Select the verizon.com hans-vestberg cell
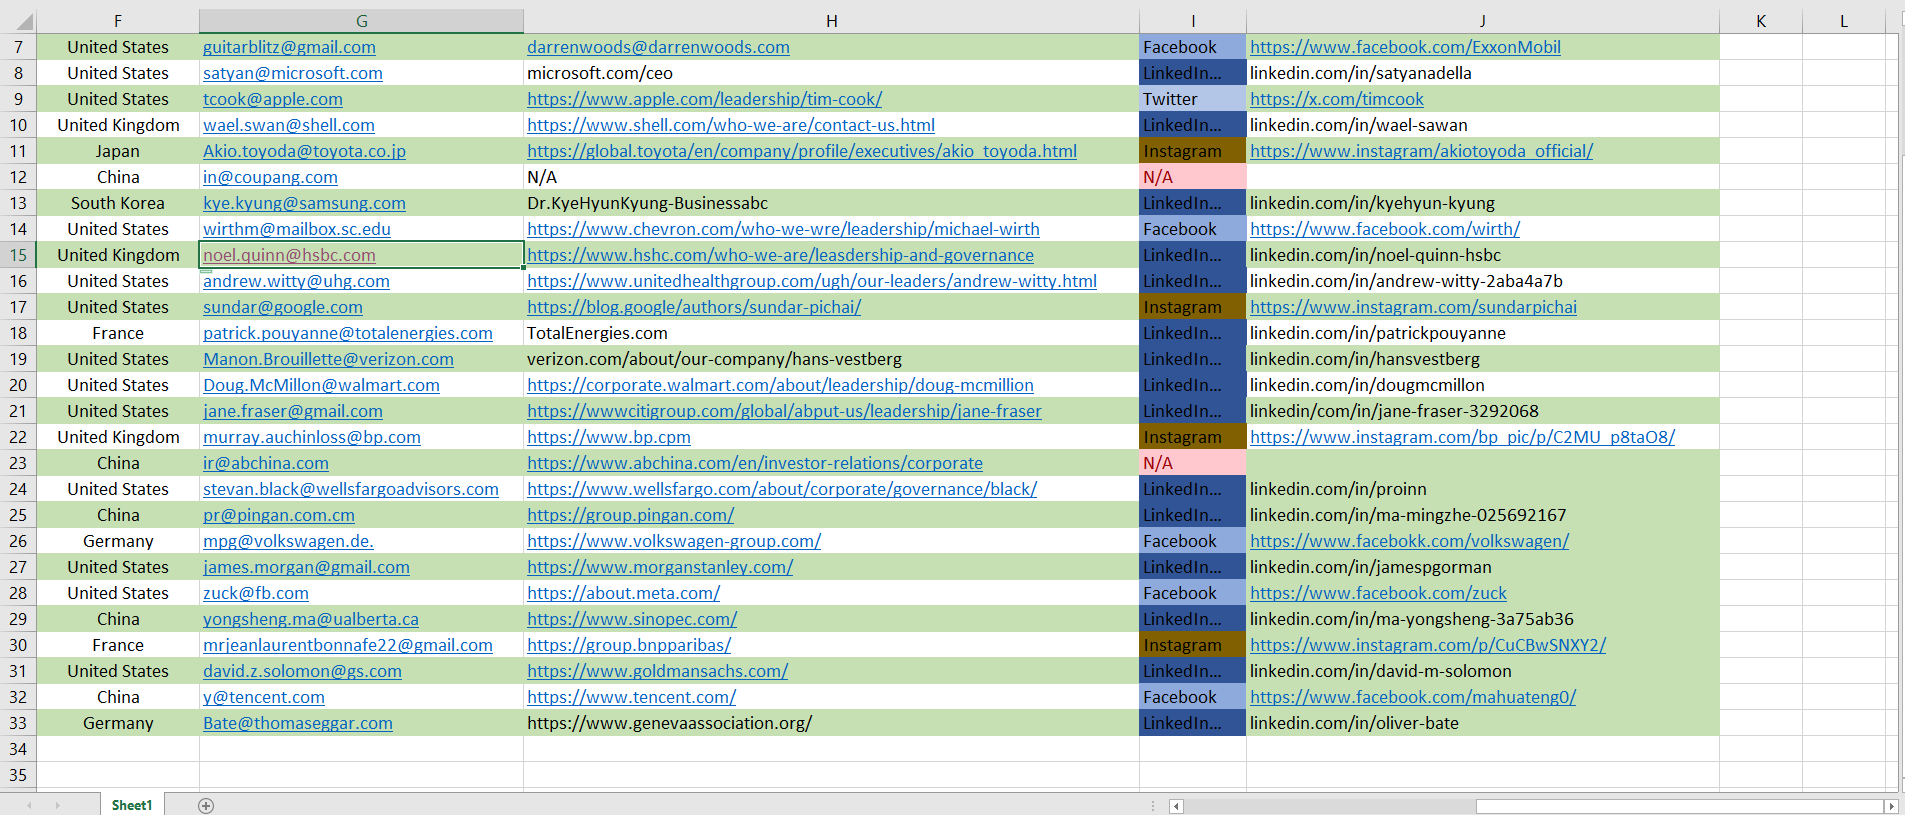This screenshot has height=815, width=1905. (831, 359)
